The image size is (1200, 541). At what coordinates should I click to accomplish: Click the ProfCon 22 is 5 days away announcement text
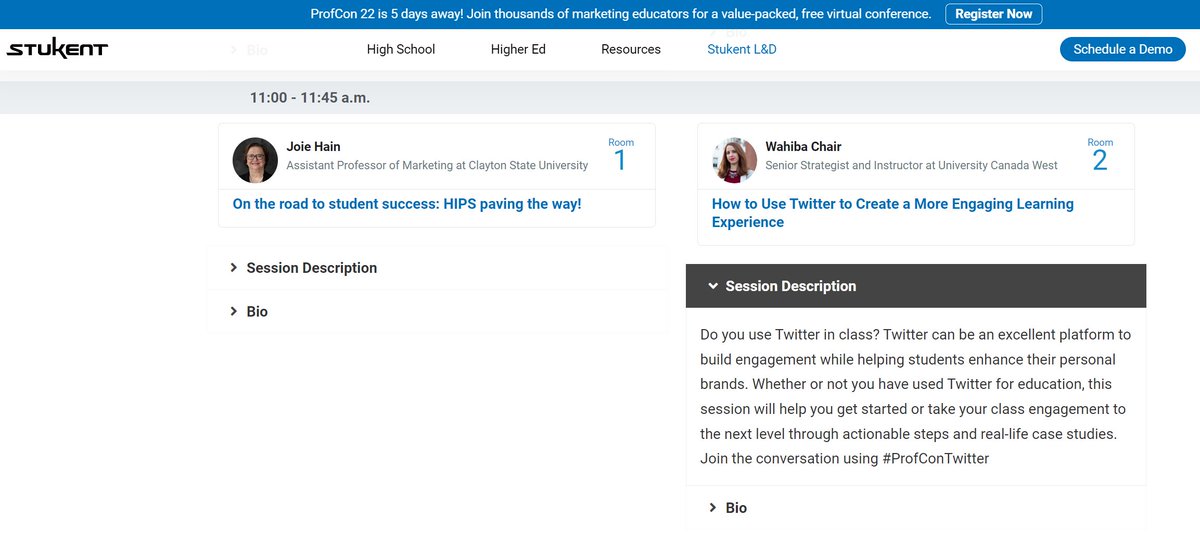(x=620, y=14)
